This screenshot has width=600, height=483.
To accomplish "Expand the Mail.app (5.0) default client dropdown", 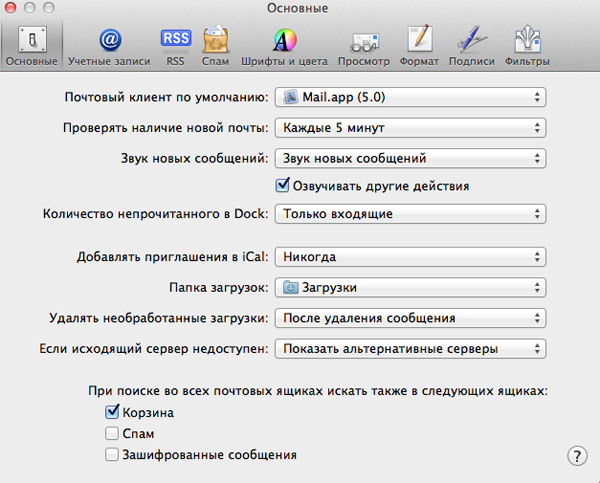I will [410, 97].
